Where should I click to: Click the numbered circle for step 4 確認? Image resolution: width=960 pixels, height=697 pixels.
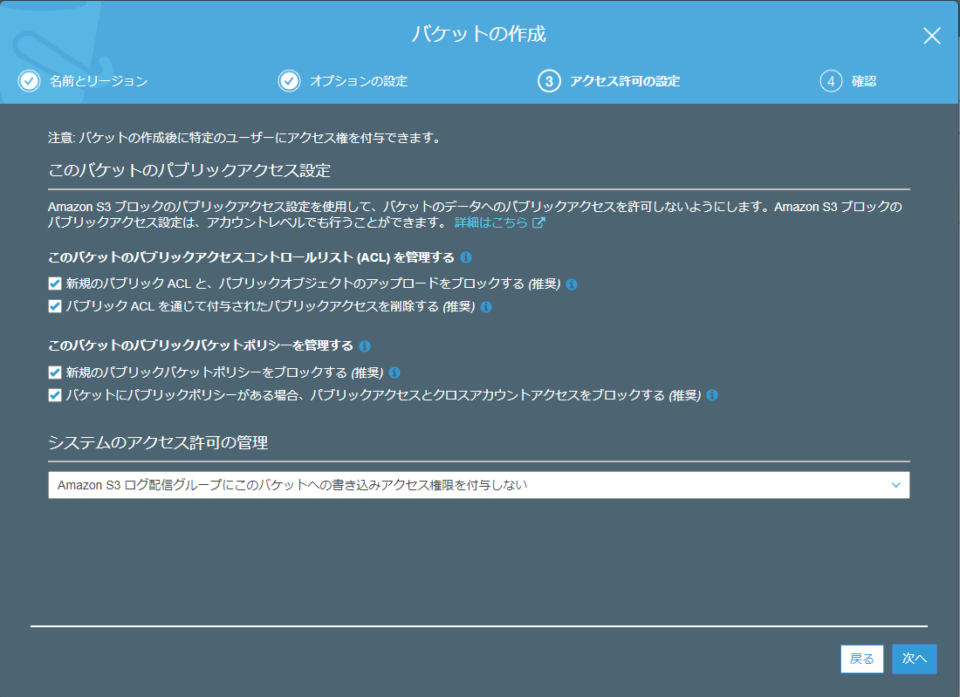(831, 81)
